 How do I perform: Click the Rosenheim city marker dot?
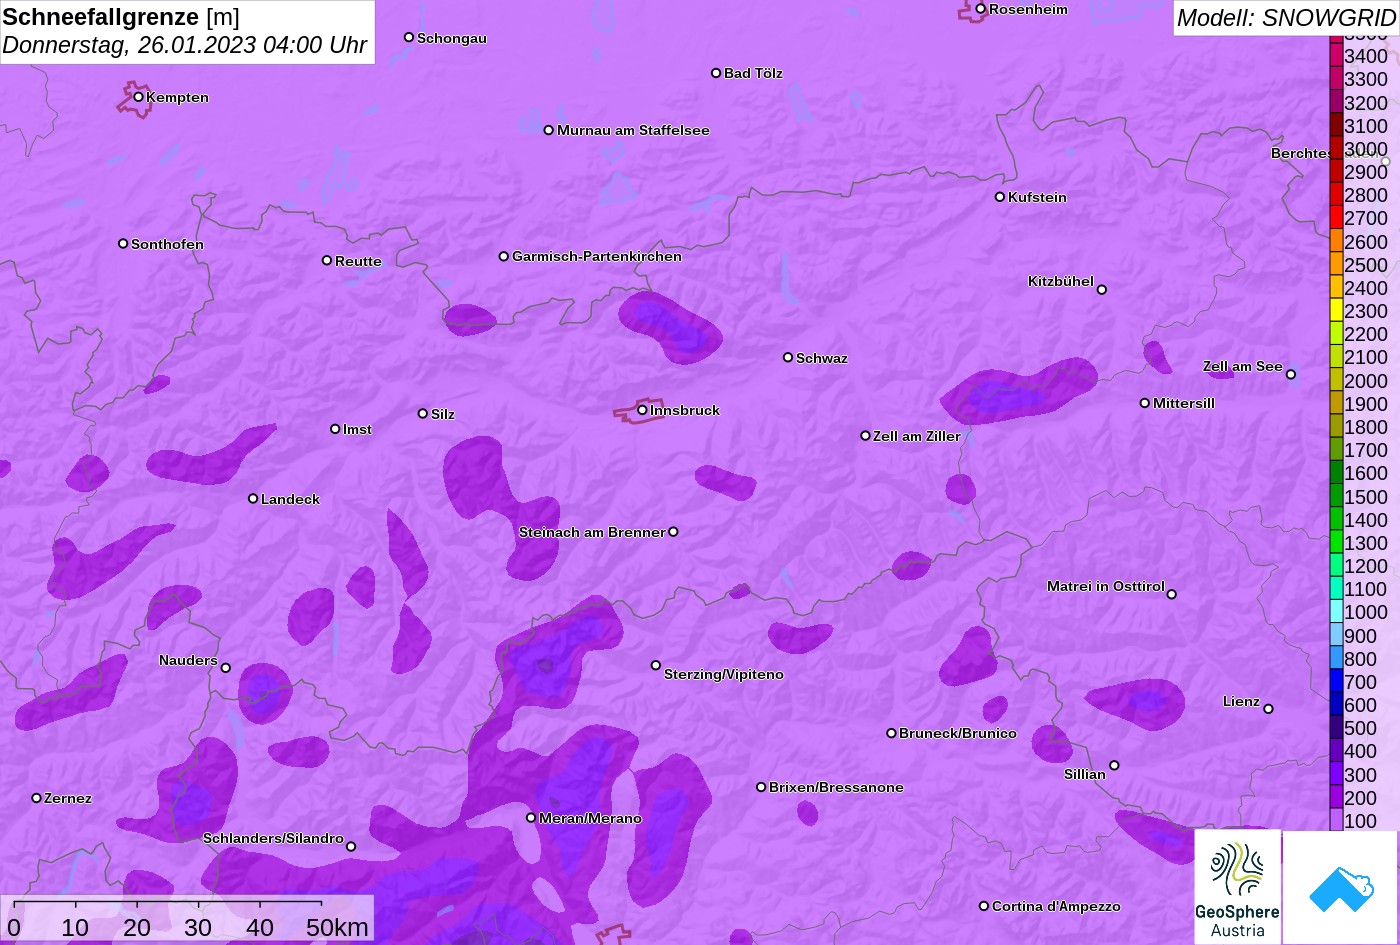pyautogui.click(x=981, y=9)
